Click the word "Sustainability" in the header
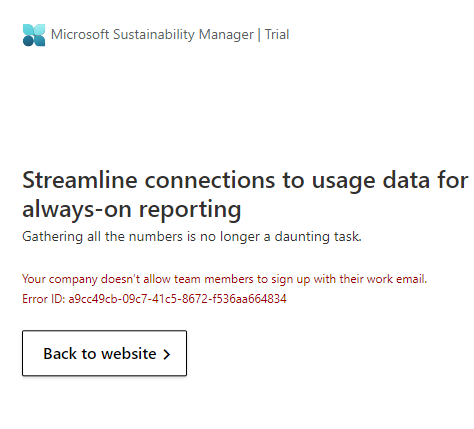474x429 pixels. point(154,35)
